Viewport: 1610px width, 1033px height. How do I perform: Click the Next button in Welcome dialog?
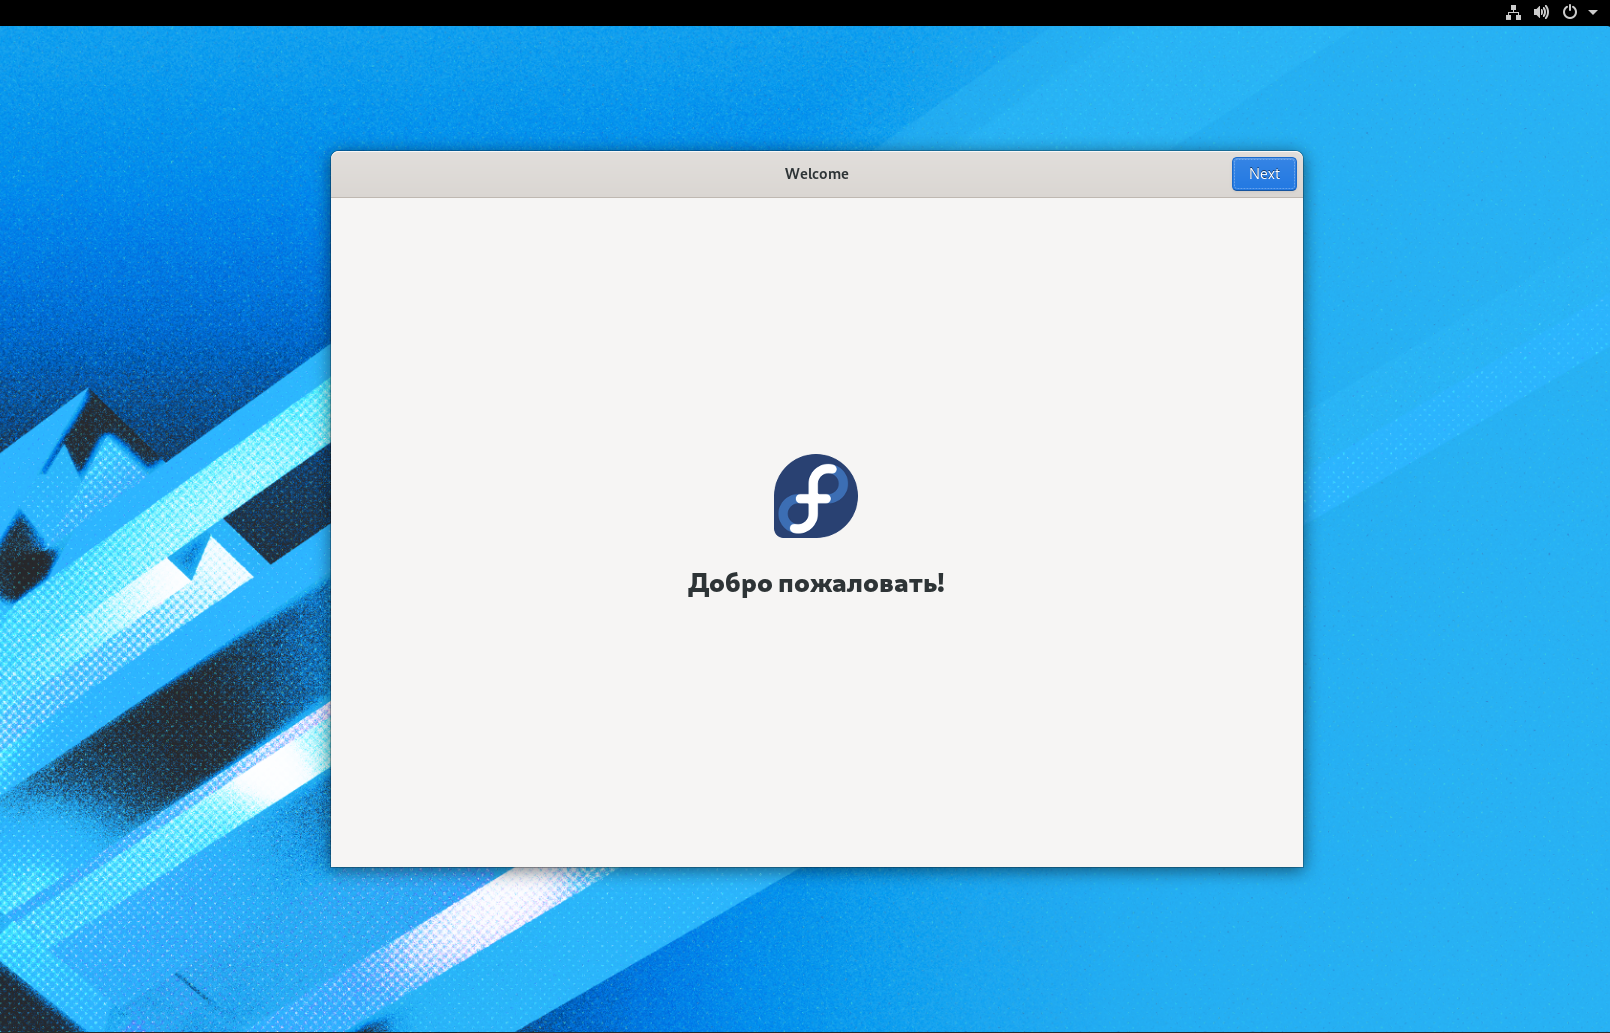coord(1264,174)
